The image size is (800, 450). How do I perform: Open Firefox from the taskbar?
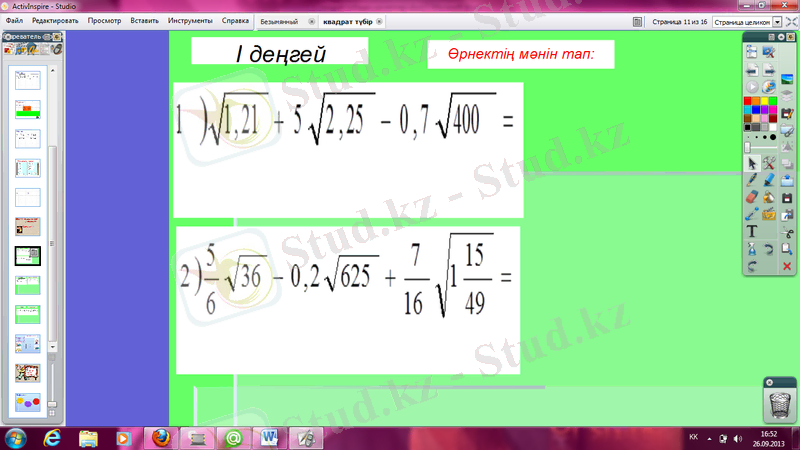tap(161, 437)
